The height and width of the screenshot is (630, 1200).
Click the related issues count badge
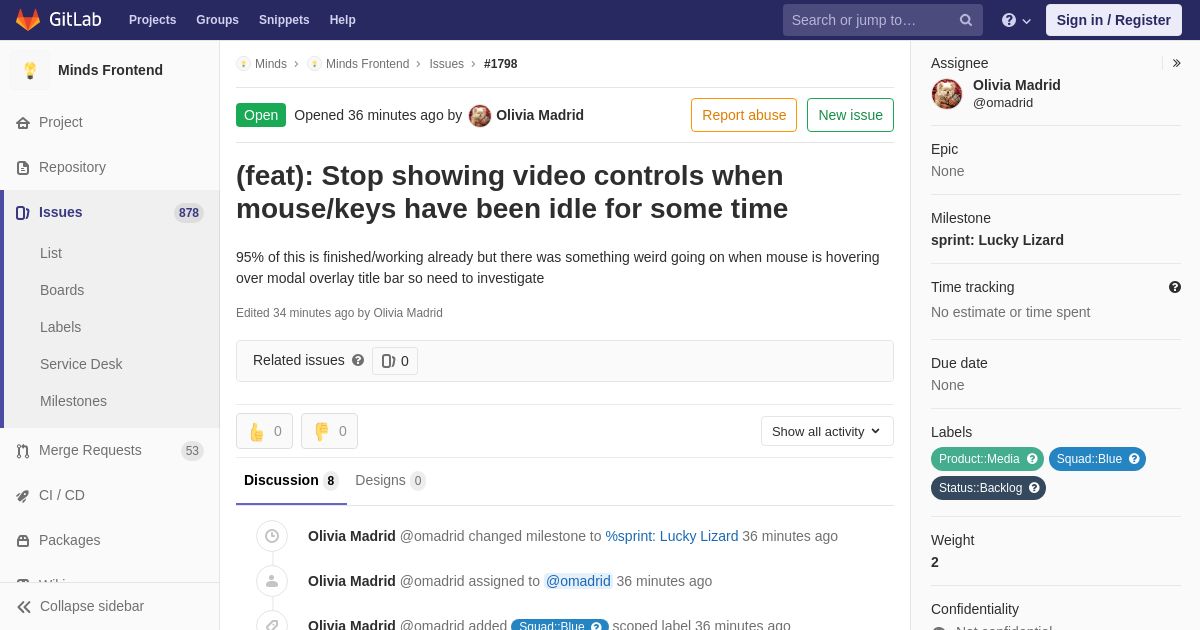395,361
